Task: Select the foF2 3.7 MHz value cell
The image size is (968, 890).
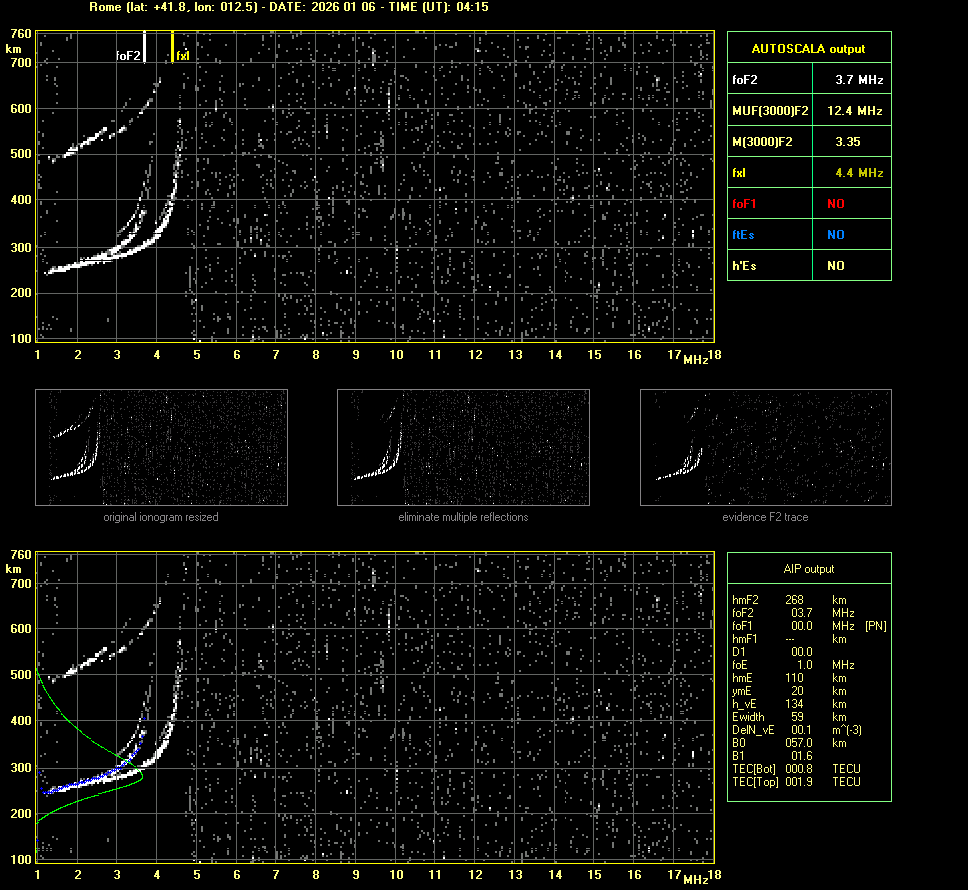Action: [x=859, y=79]
